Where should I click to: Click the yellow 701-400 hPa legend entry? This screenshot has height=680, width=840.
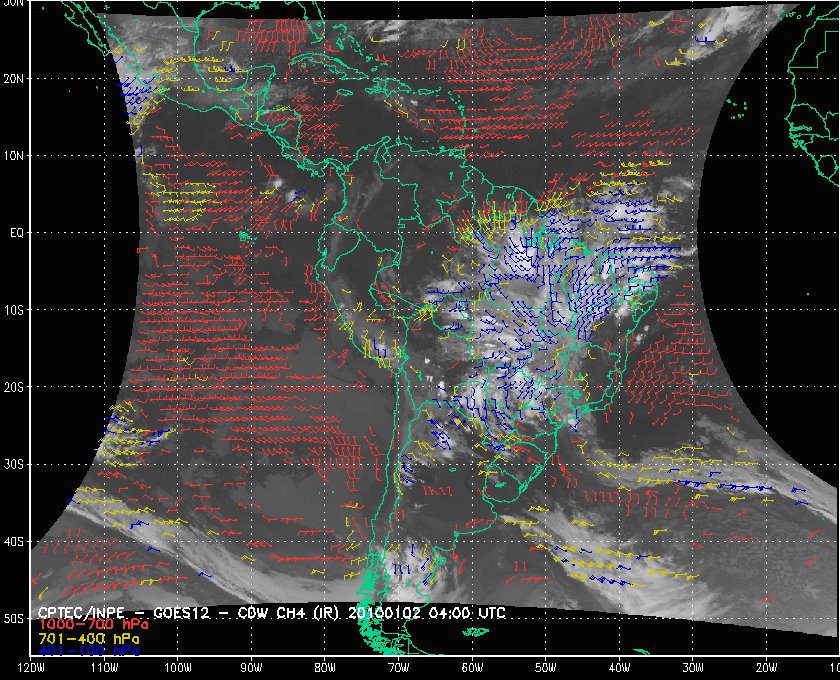[x=89, y=639]
